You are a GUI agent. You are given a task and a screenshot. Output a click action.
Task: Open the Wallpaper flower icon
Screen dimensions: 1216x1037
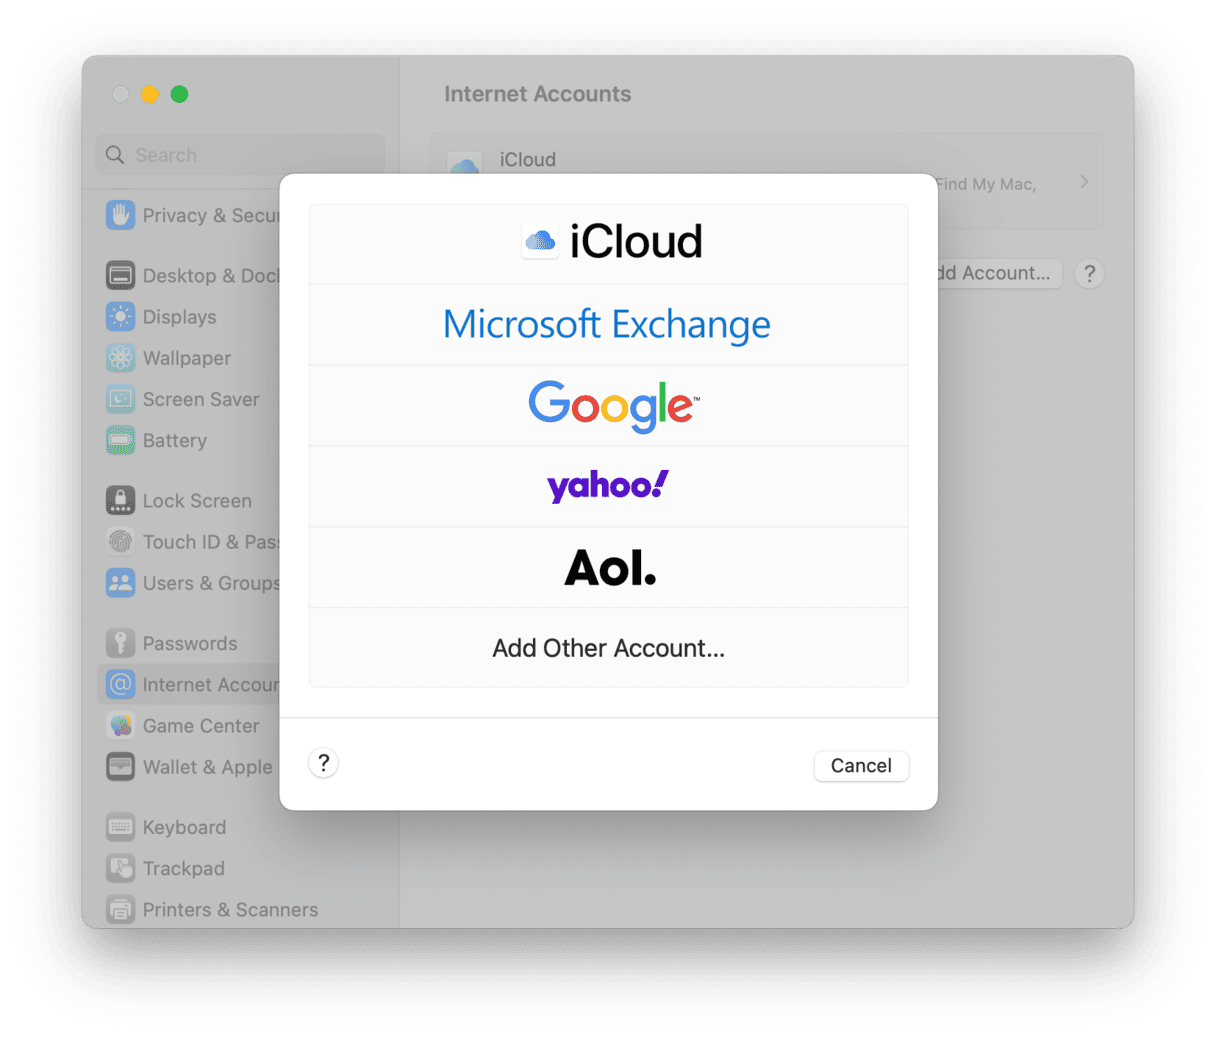(x=121, y=358)
